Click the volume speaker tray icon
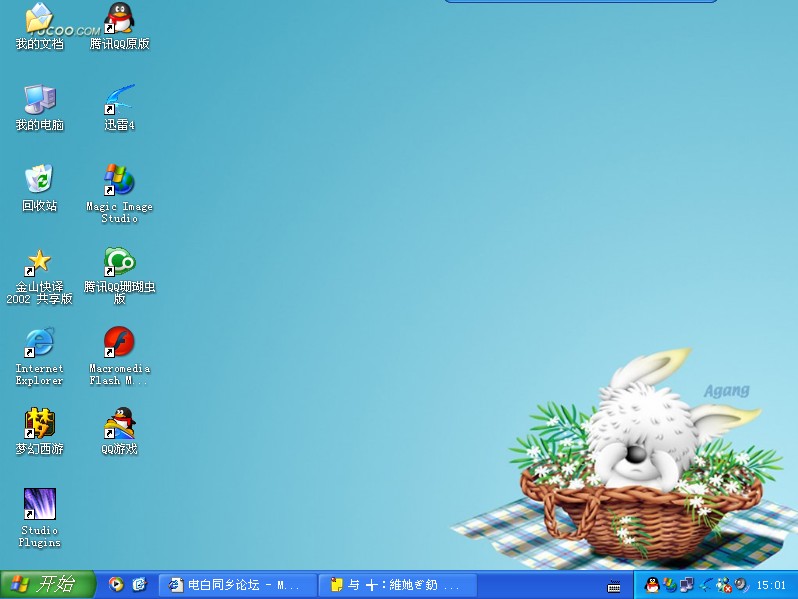The width and height of the screenshot is (798, 599). click(x=741, y=585)
